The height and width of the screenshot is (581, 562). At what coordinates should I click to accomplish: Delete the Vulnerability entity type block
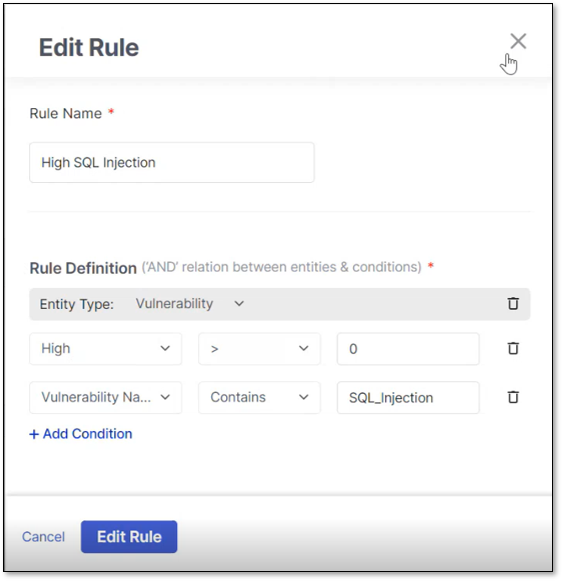tap(513, 303)
